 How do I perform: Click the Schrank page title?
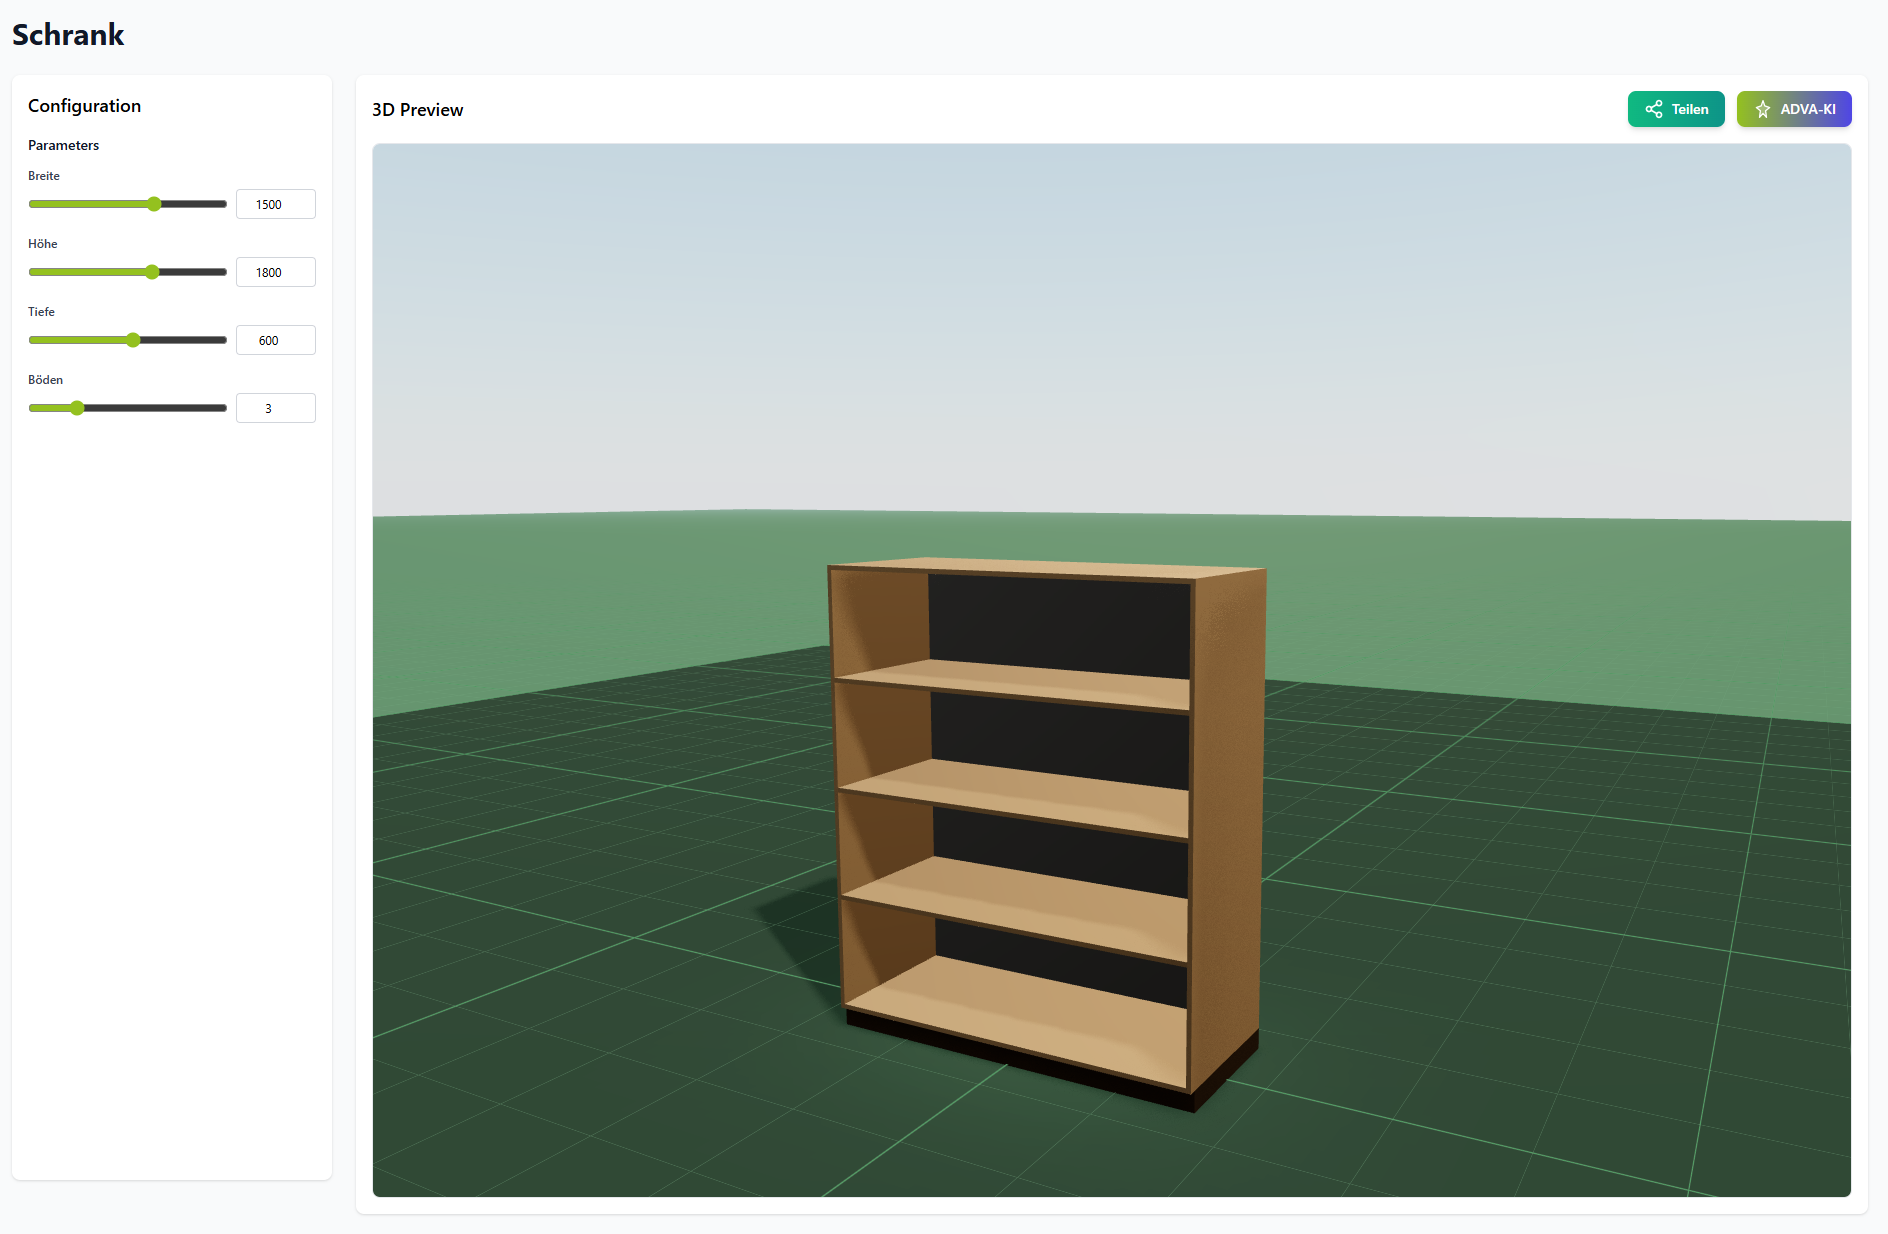[x=68, y=33]
